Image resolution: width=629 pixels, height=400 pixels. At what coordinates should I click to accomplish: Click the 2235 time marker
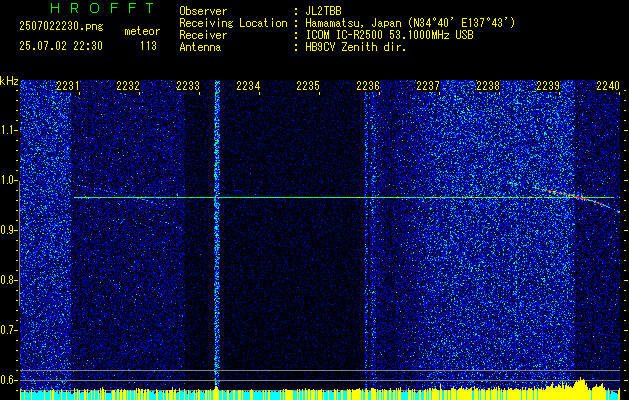pyautogui.click(x=308, y=85)
